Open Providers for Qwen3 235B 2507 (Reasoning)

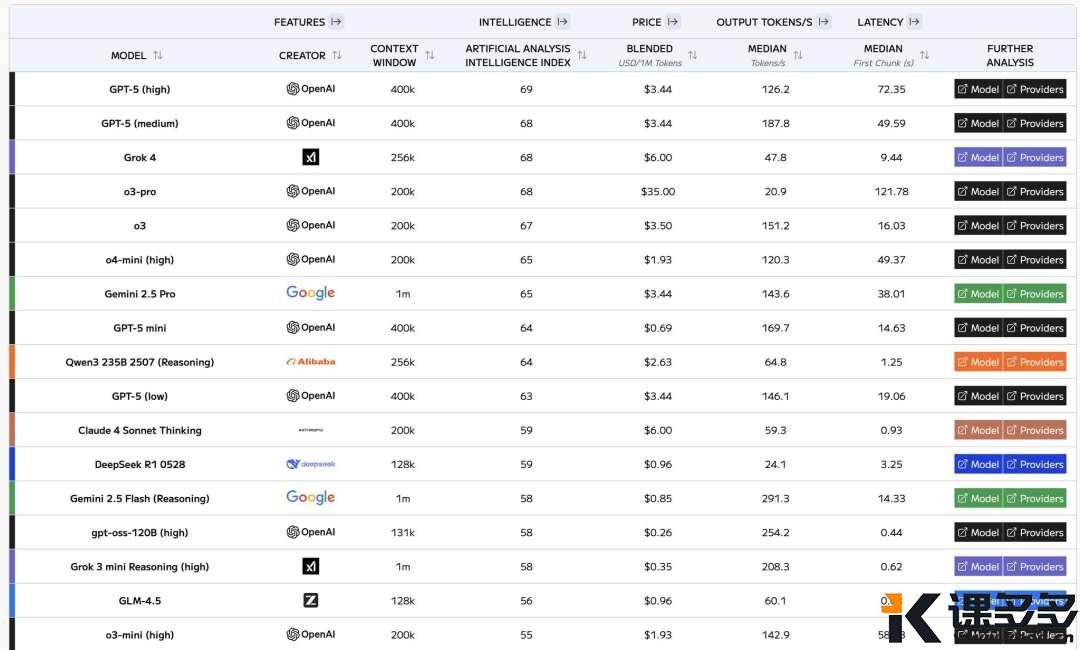[x=1035, y=362]
